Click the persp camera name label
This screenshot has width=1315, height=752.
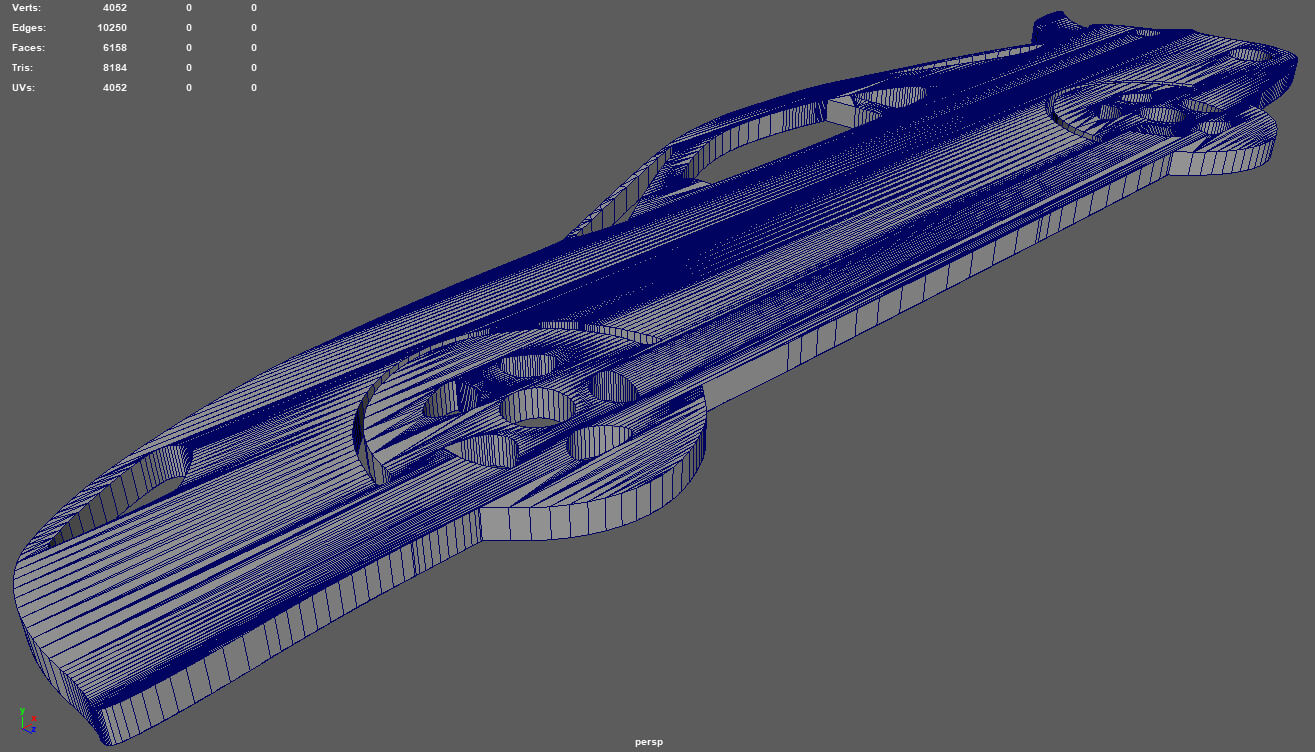point(649,742)
